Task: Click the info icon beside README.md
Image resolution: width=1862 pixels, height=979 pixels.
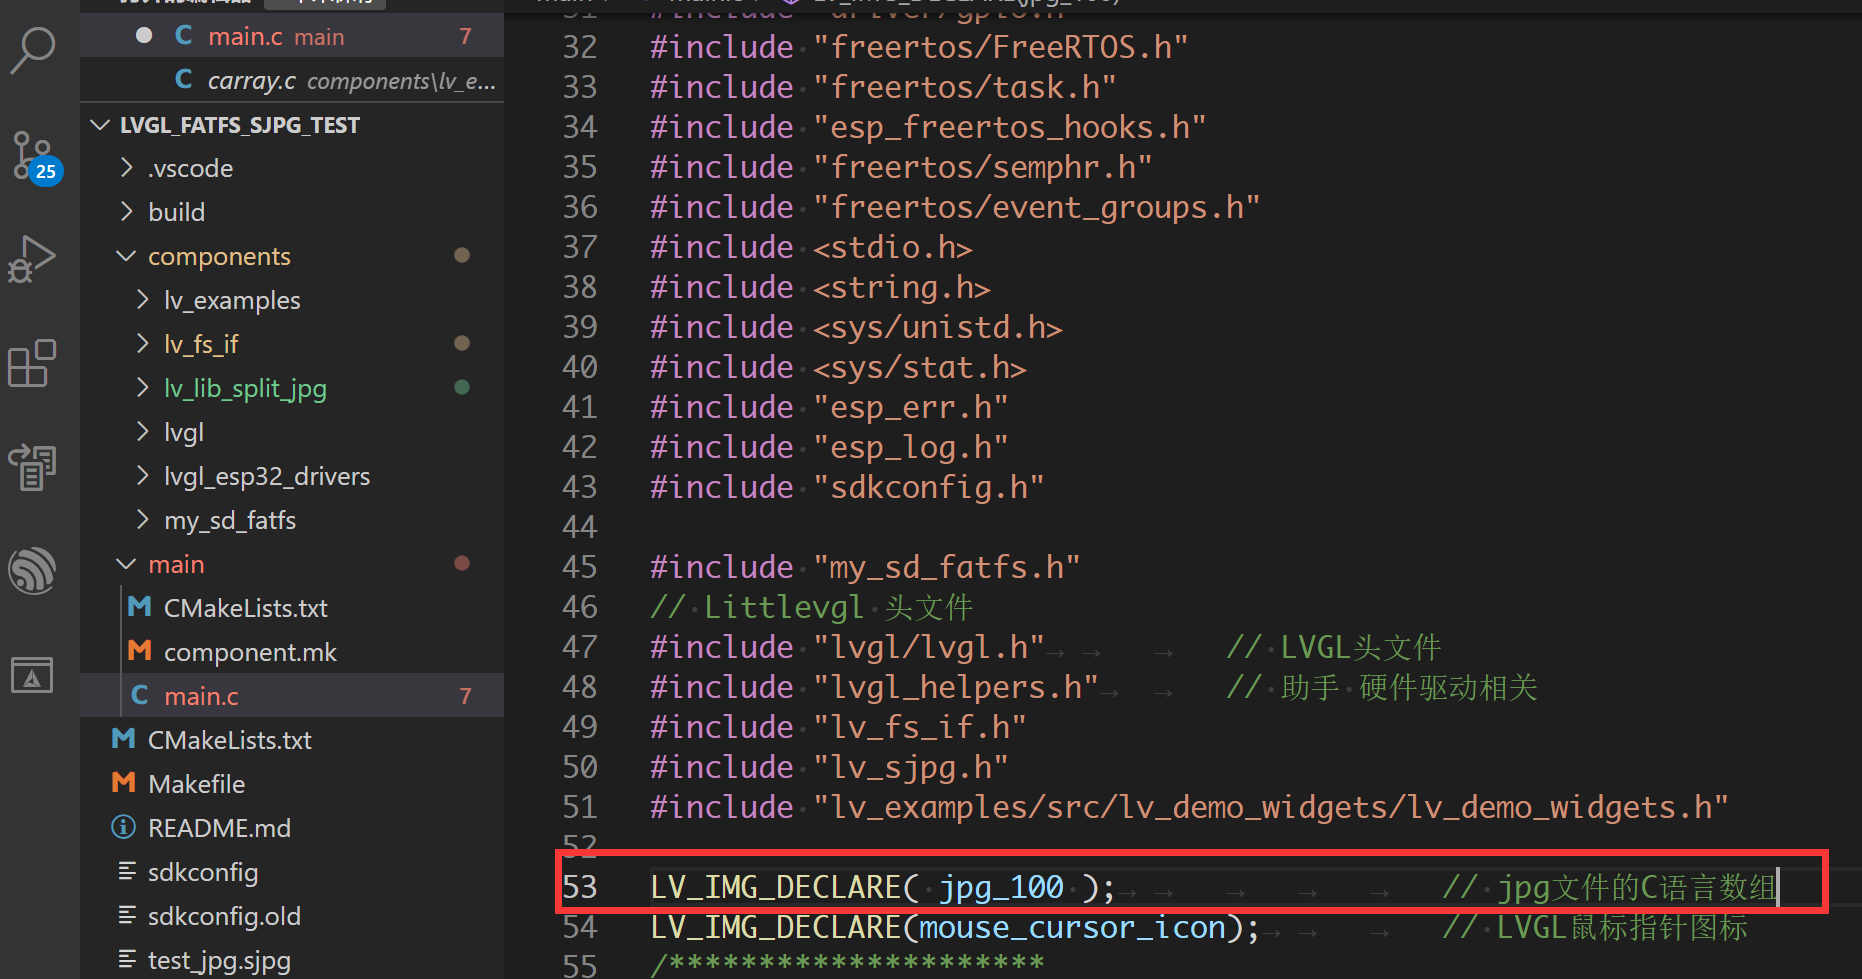Action: (123, 827)
